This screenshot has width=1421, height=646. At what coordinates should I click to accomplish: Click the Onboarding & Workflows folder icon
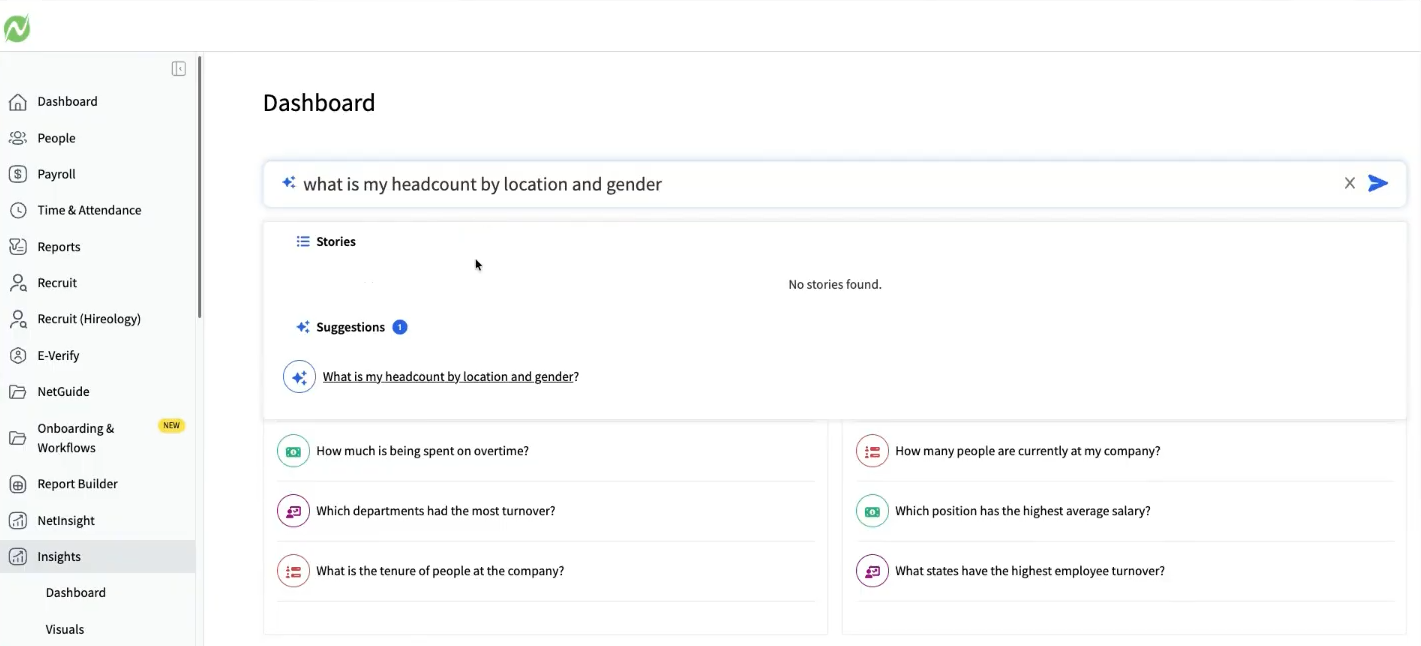click(18, 438)
